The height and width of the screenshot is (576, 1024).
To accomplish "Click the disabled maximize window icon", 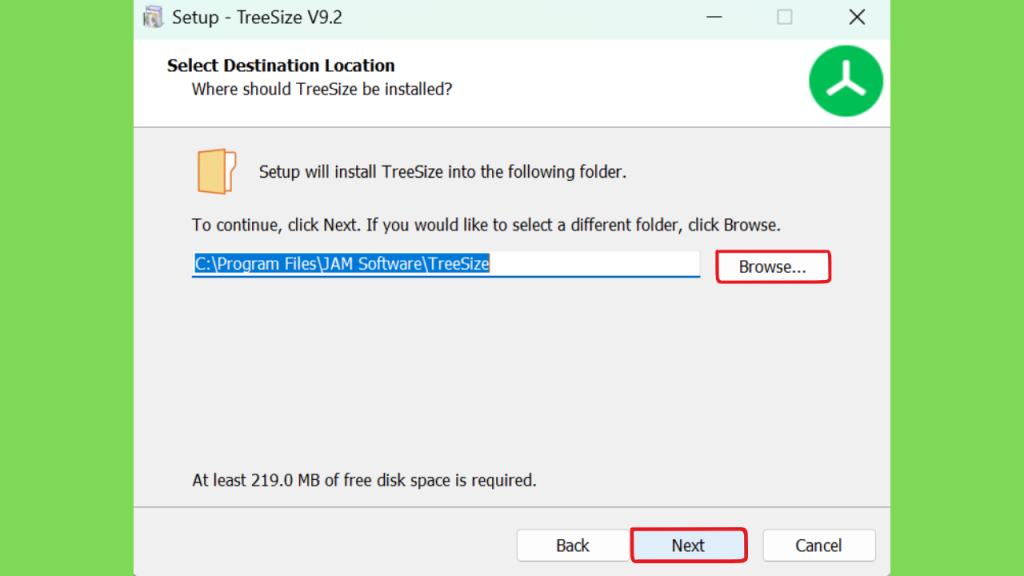I will [784, 17].
